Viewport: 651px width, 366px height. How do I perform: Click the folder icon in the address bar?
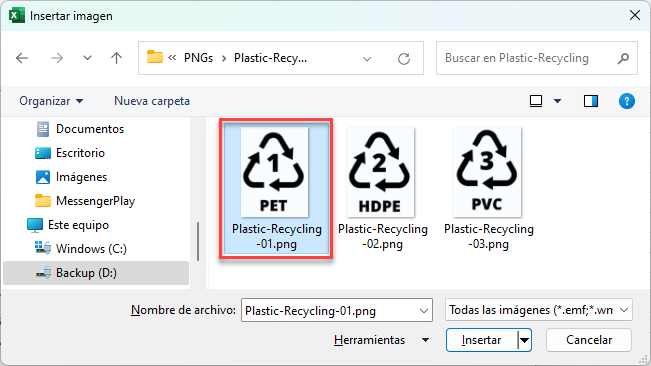[154, 57]
